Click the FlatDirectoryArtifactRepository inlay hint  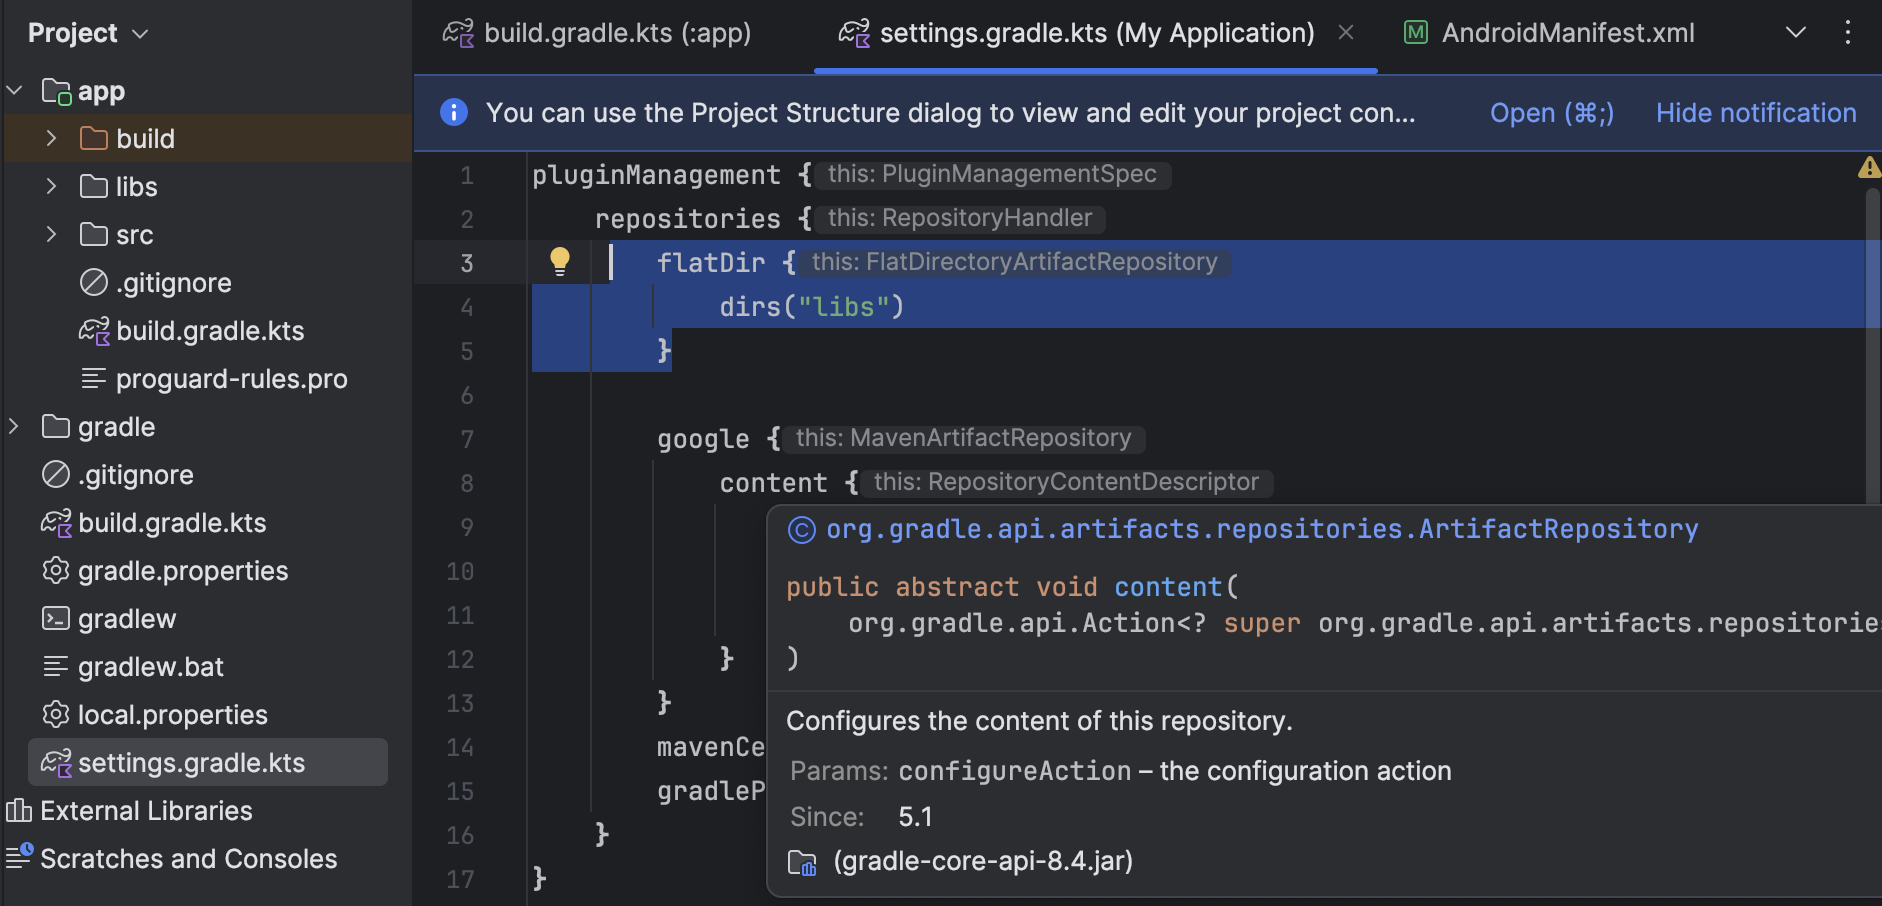pyautogui.click(x=1015, y=262)
